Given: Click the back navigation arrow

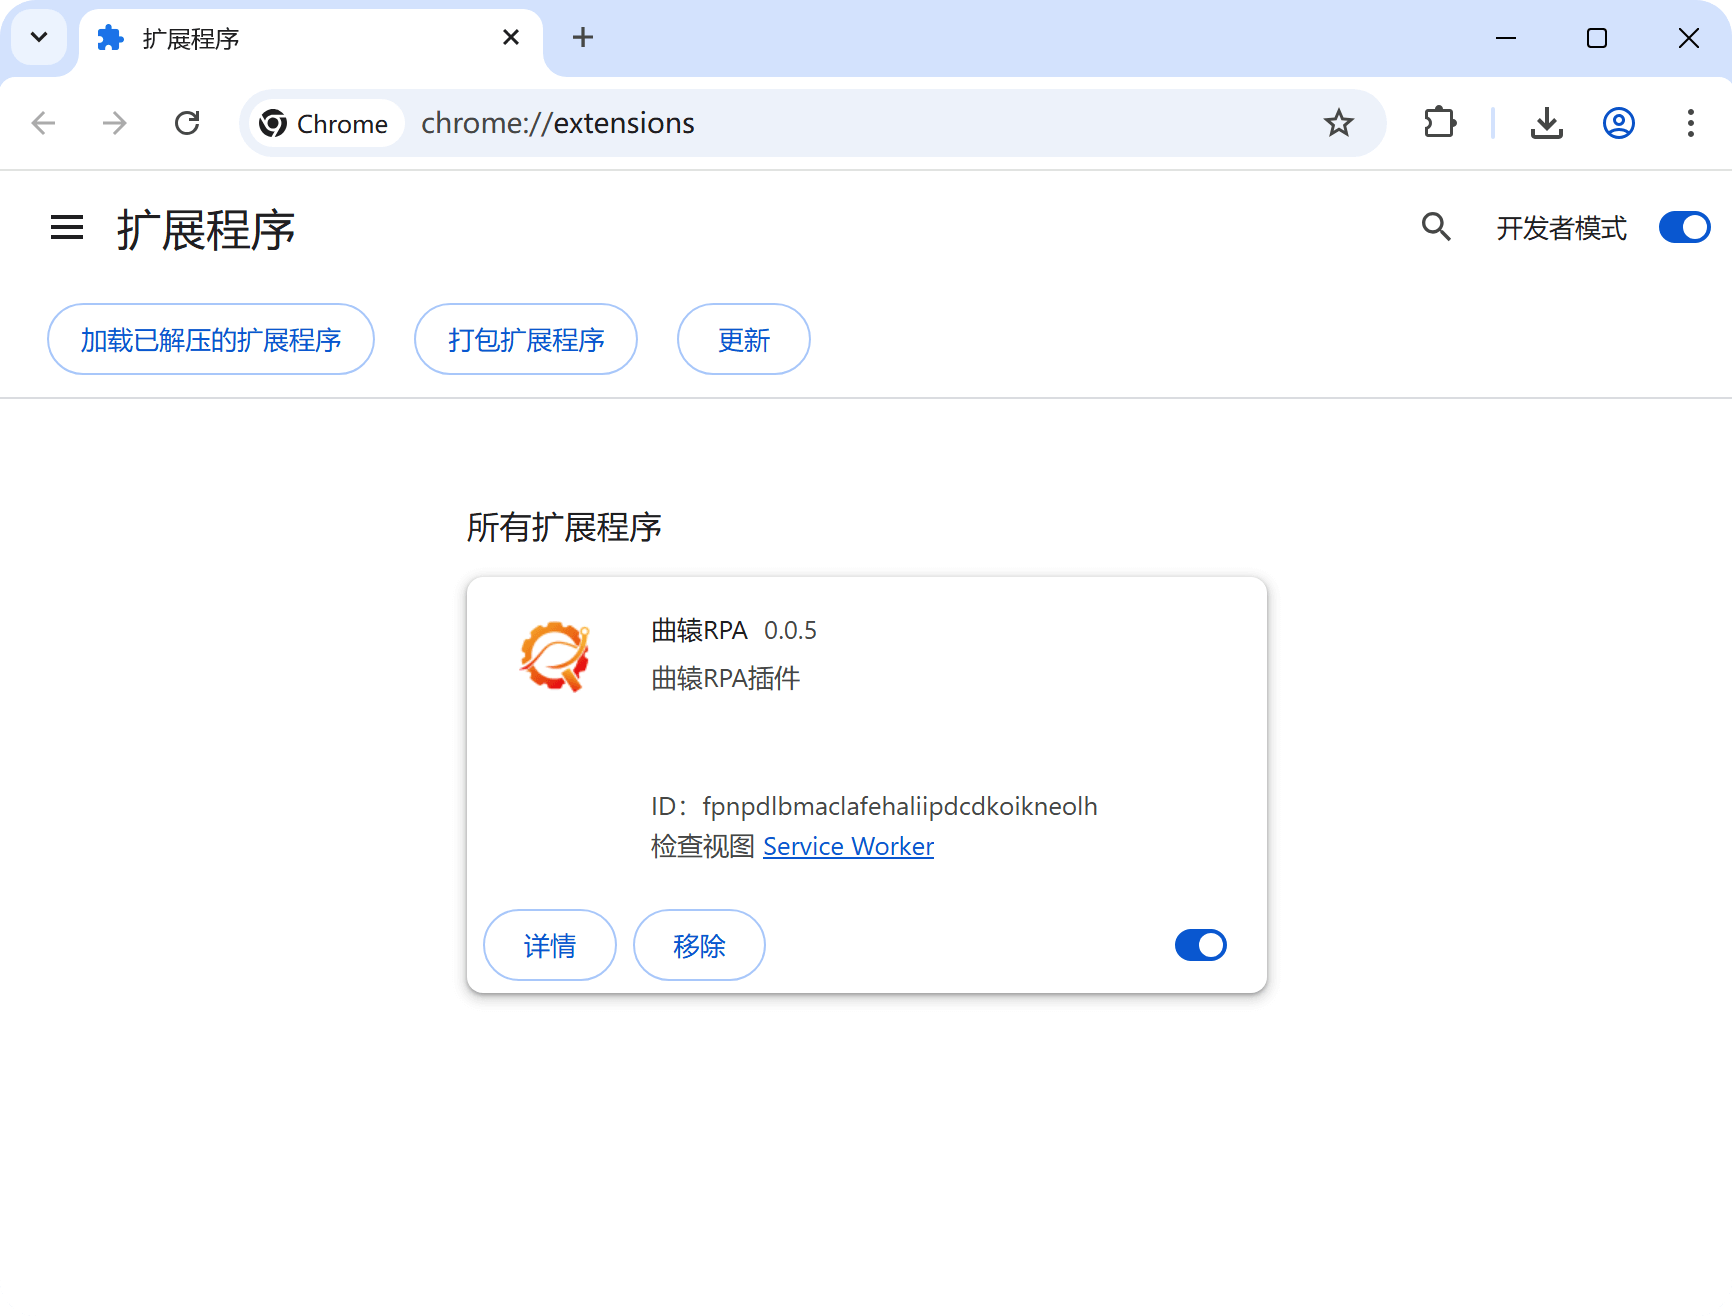Looking at the screenshot, I should [x=43, y=123].
